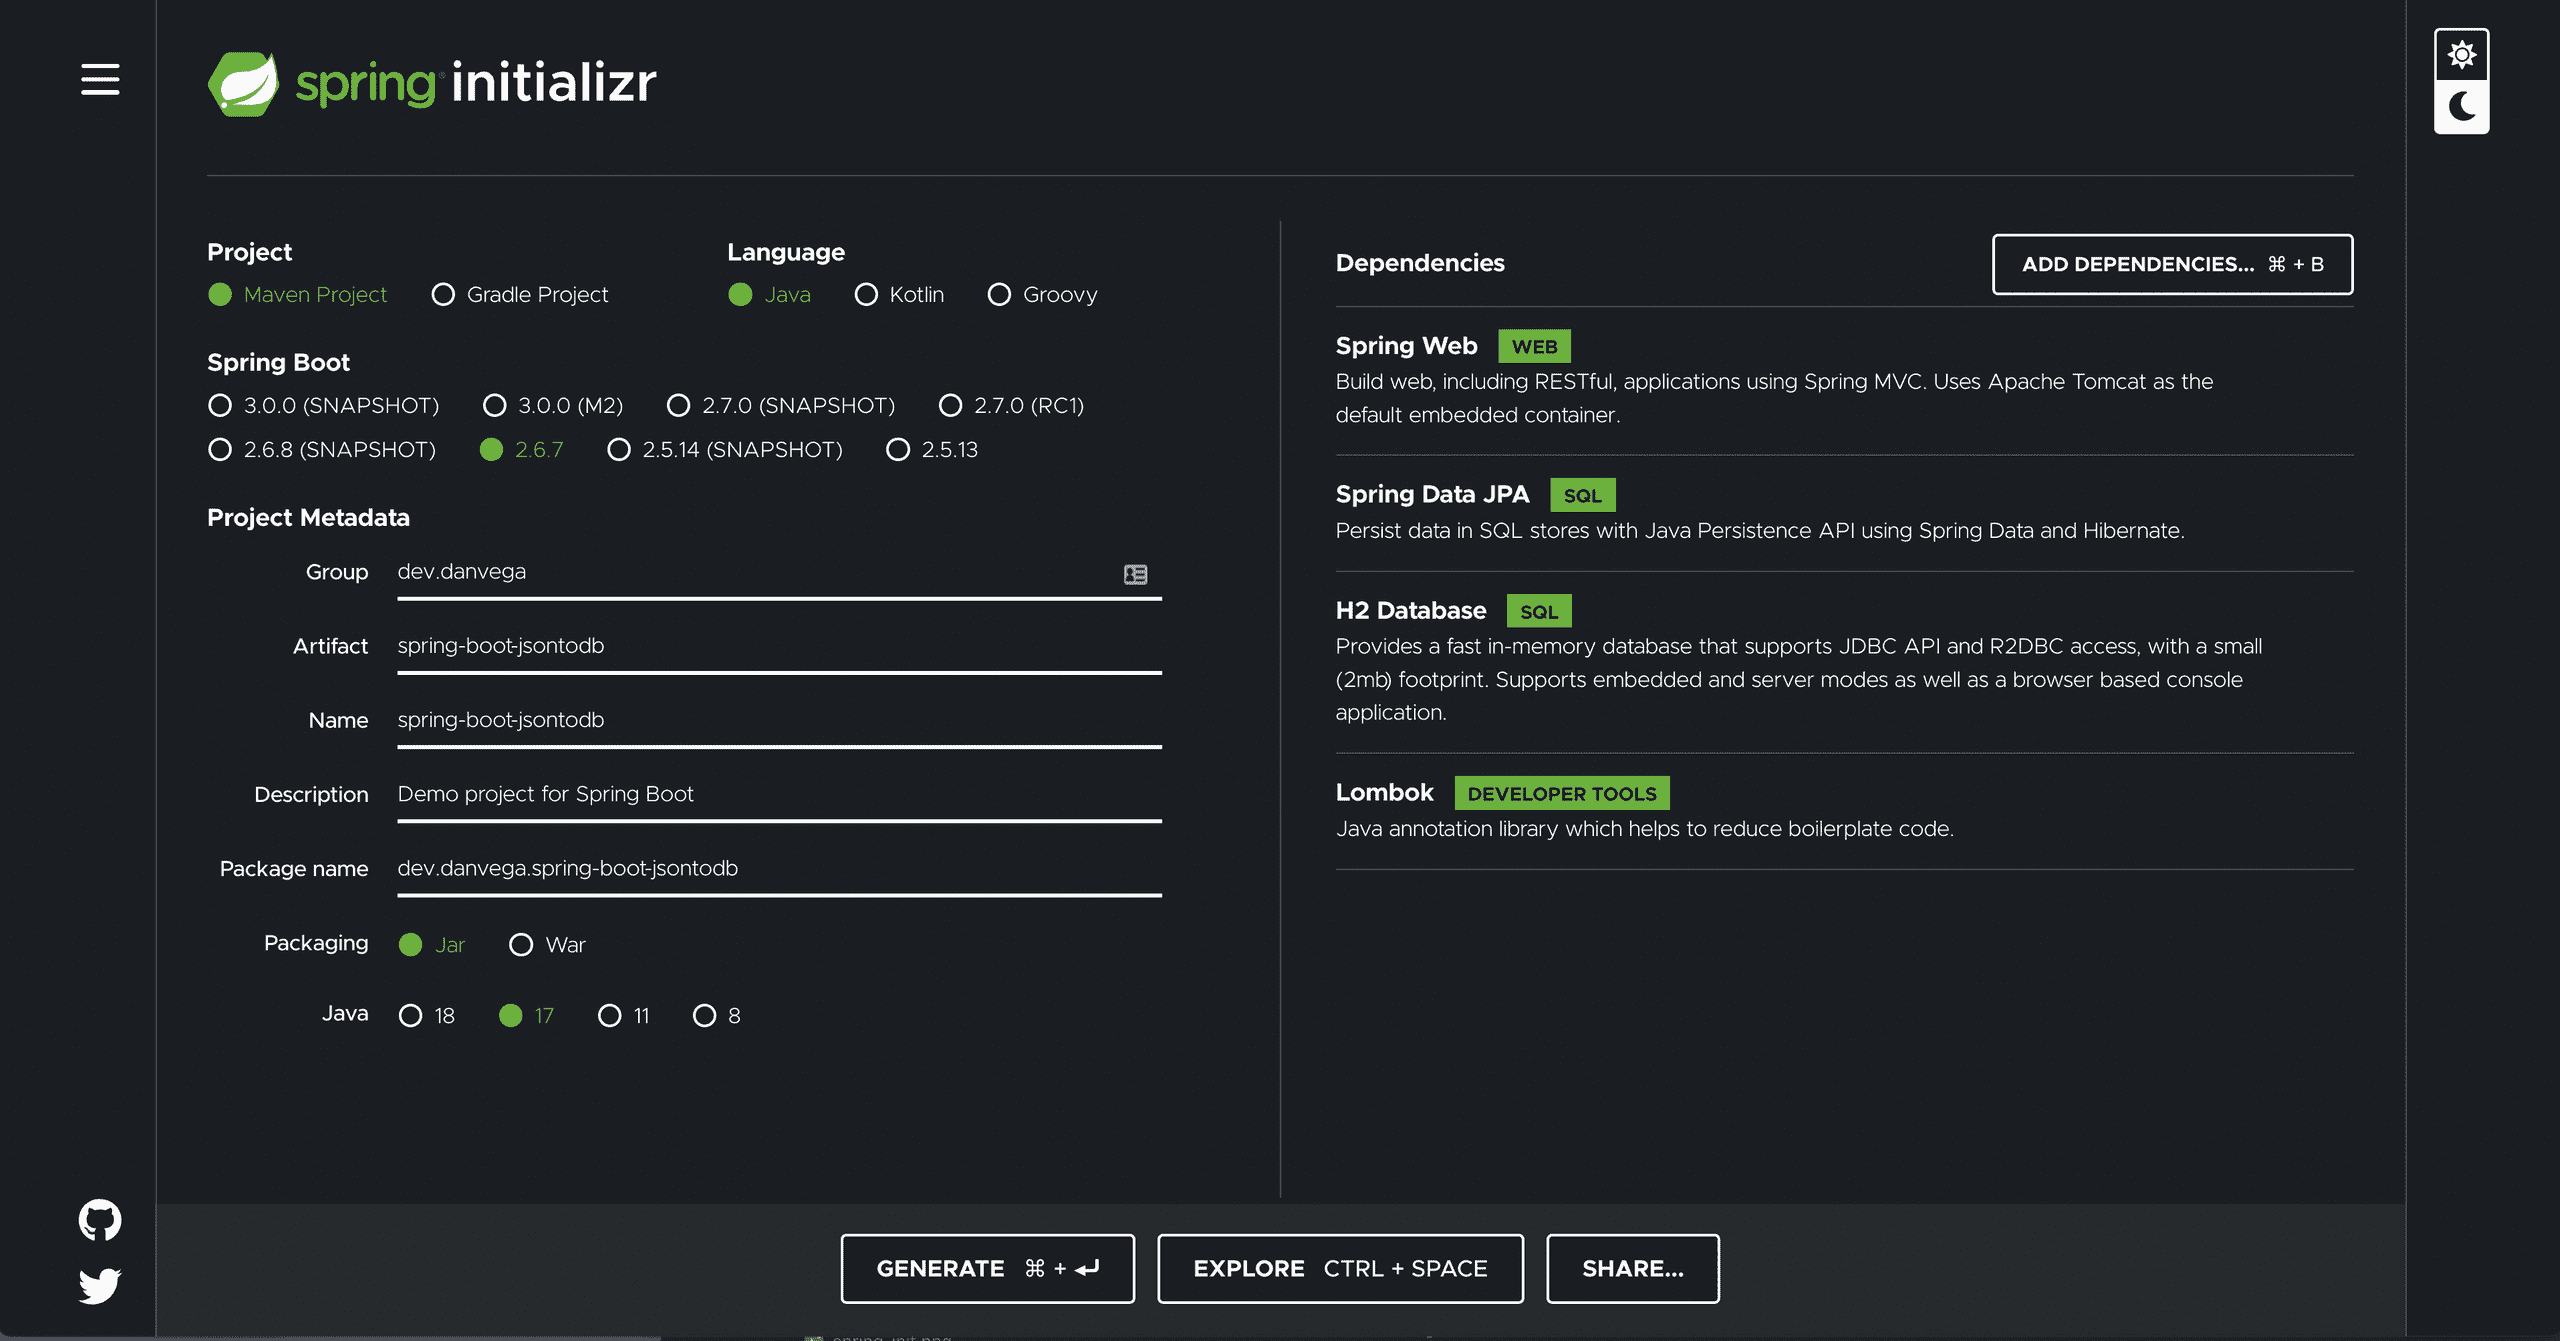The image size is (2560, 1341).
Task: Click the Artifact text field
Action: tap(778, 646)
